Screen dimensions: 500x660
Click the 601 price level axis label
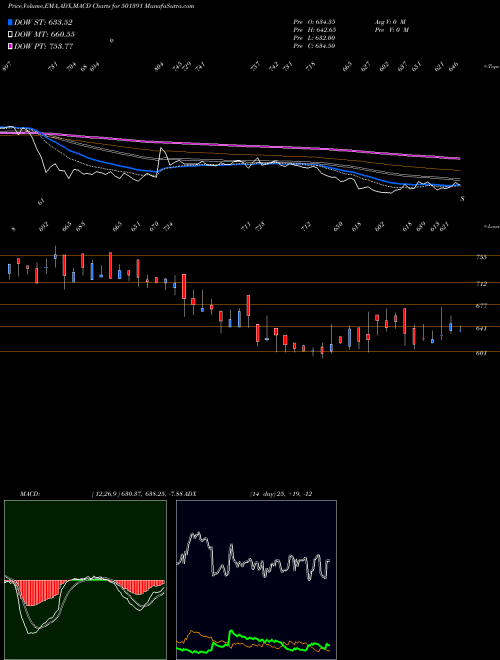point(481,353)
